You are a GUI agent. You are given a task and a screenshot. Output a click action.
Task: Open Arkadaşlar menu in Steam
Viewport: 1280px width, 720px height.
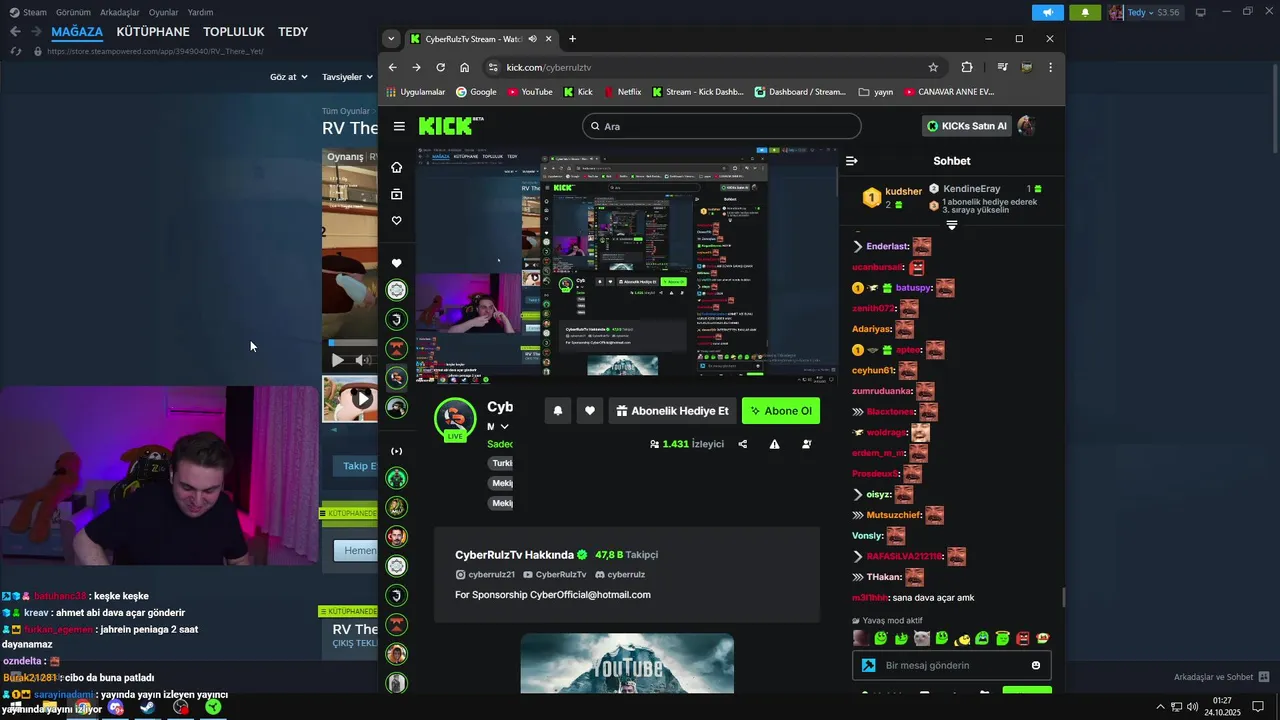120,12
